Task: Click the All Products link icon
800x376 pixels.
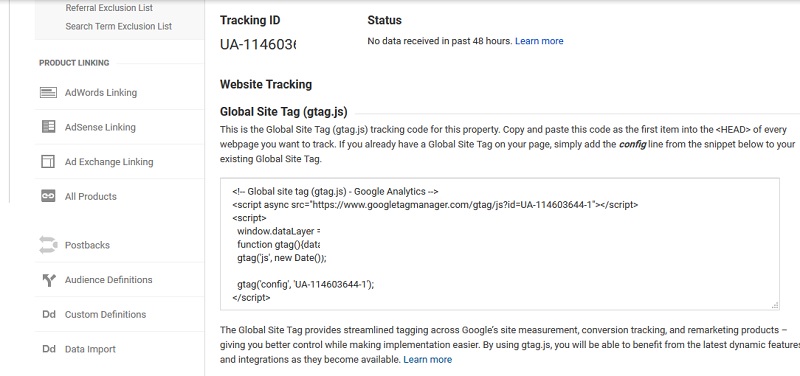Action: click(48, 196)
